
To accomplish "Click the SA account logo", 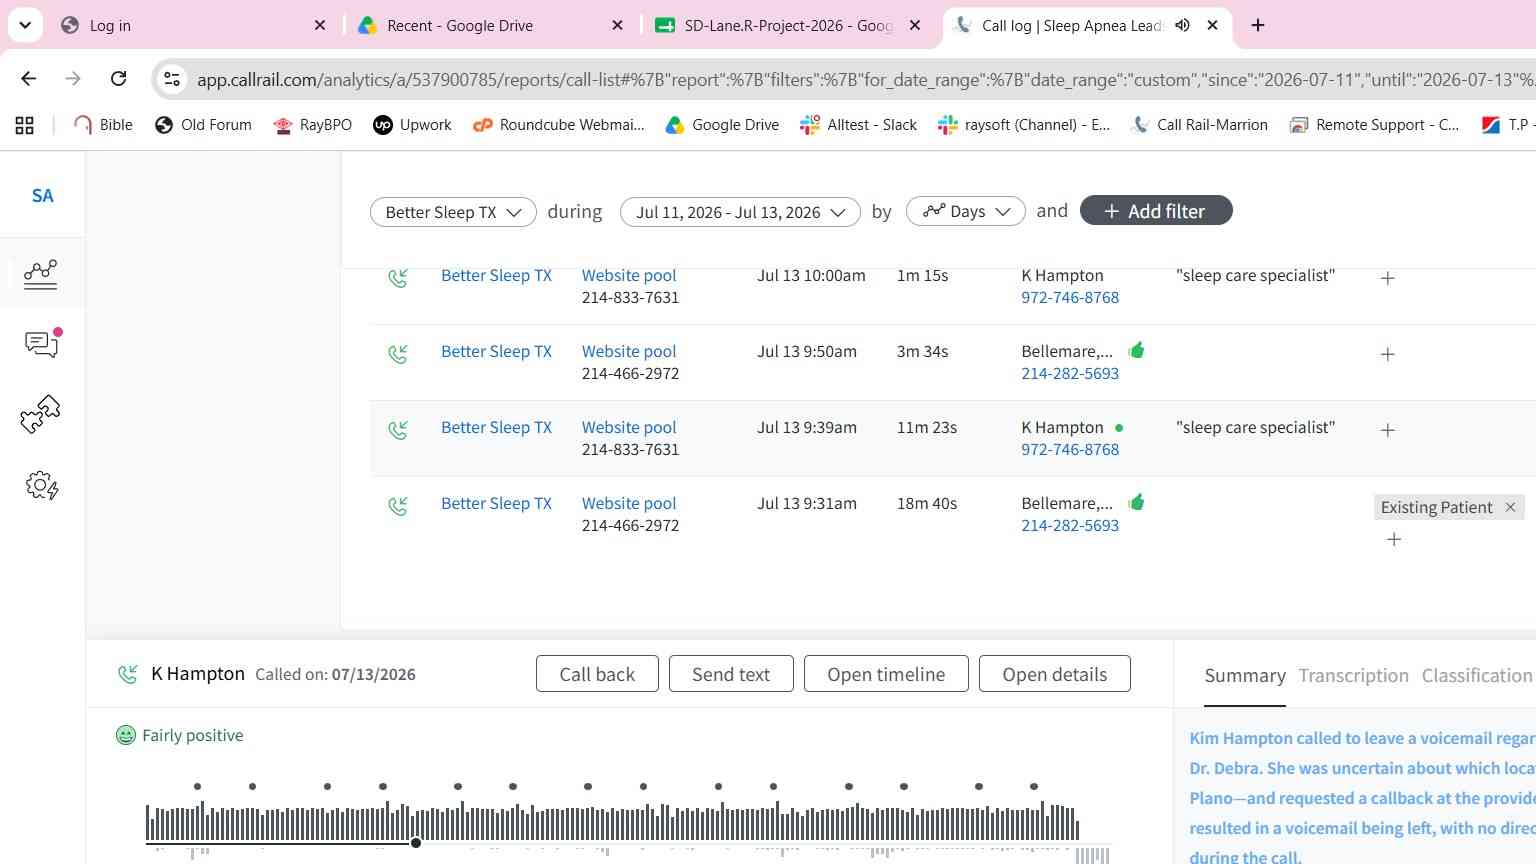I will click(x=42, y=195).
